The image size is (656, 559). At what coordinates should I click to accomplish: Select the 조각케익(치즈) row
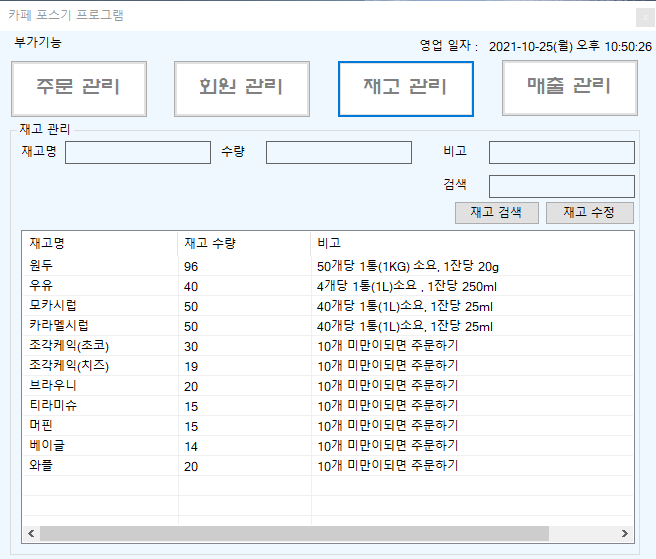[x=328, y=366]
